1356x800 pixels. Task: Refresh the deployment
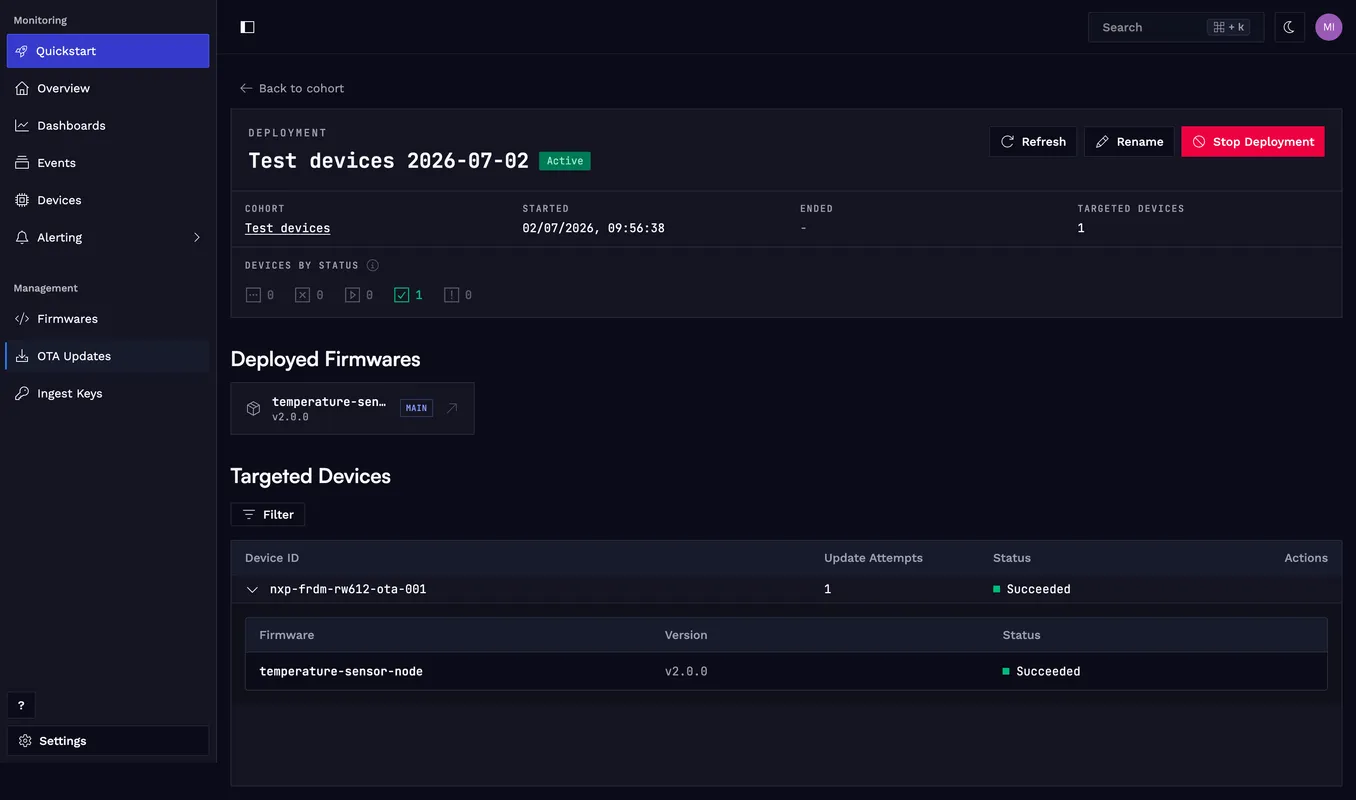pos(1033,141)
